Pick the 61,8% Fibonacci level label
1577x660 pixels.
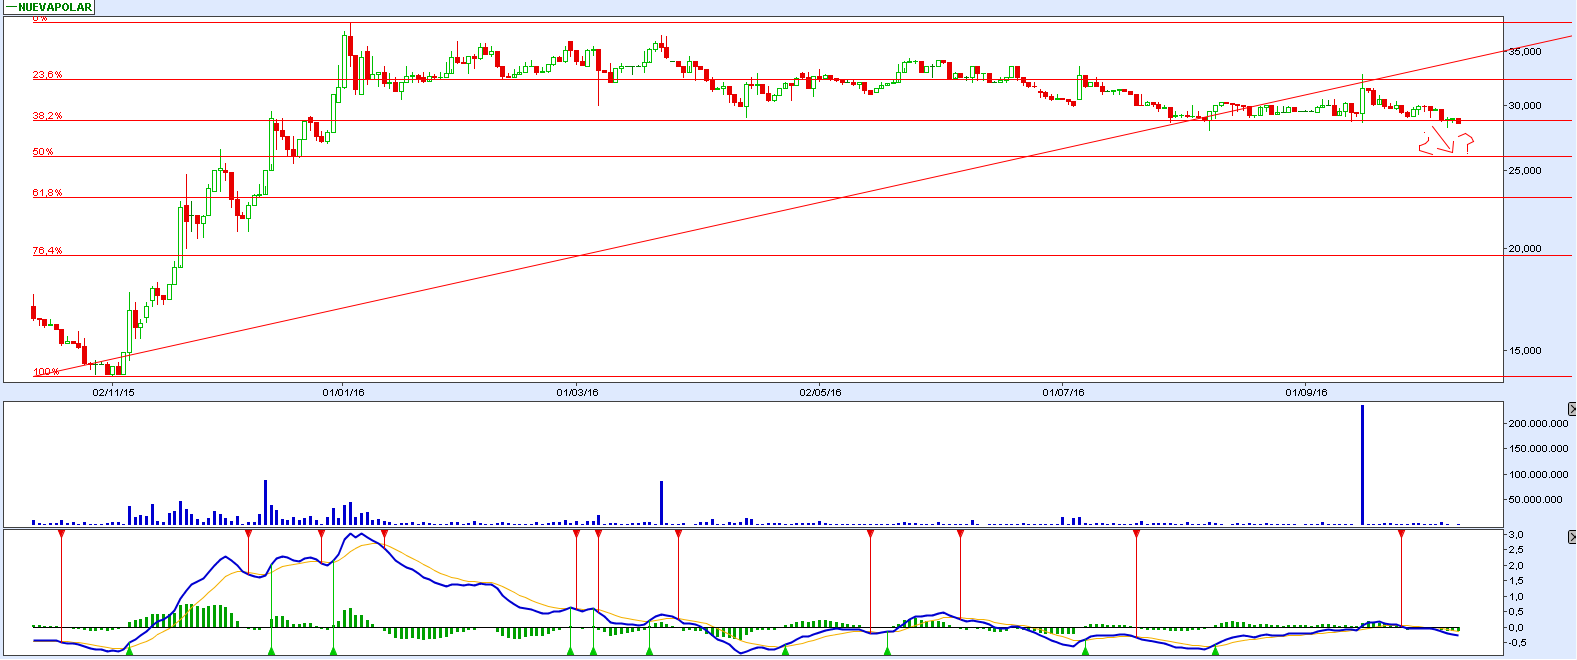click(x=47, y=193)
